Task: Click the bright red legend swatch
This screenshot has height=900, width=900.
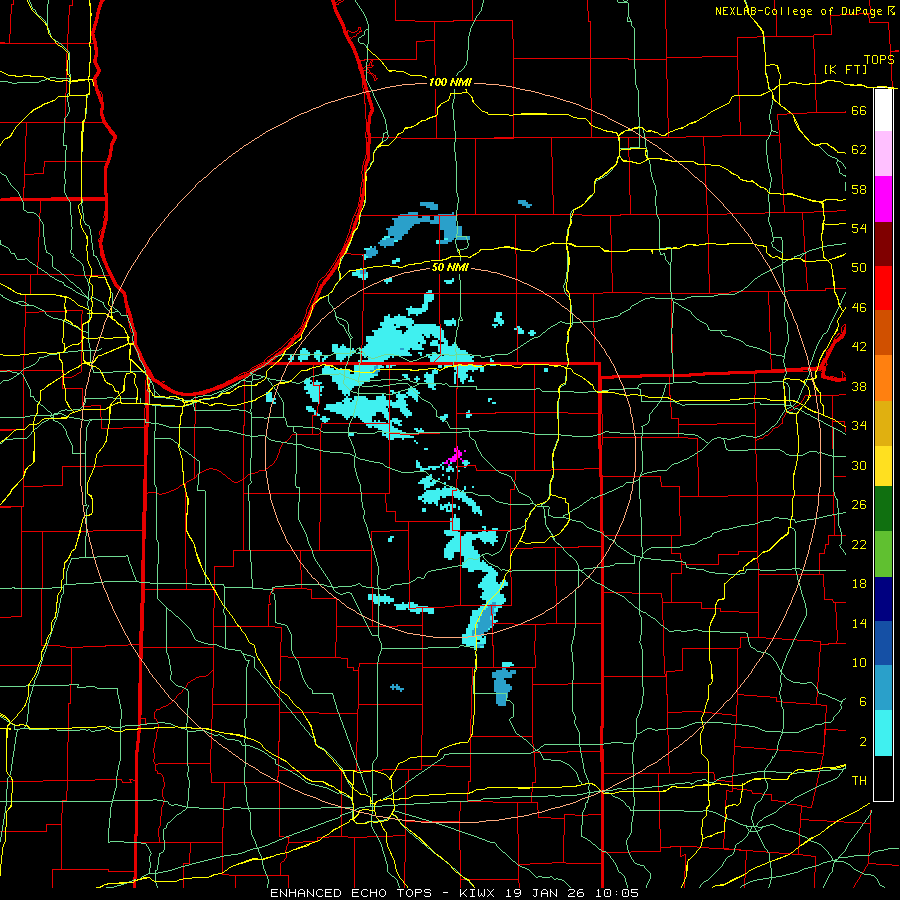Action: click(883, 288)
